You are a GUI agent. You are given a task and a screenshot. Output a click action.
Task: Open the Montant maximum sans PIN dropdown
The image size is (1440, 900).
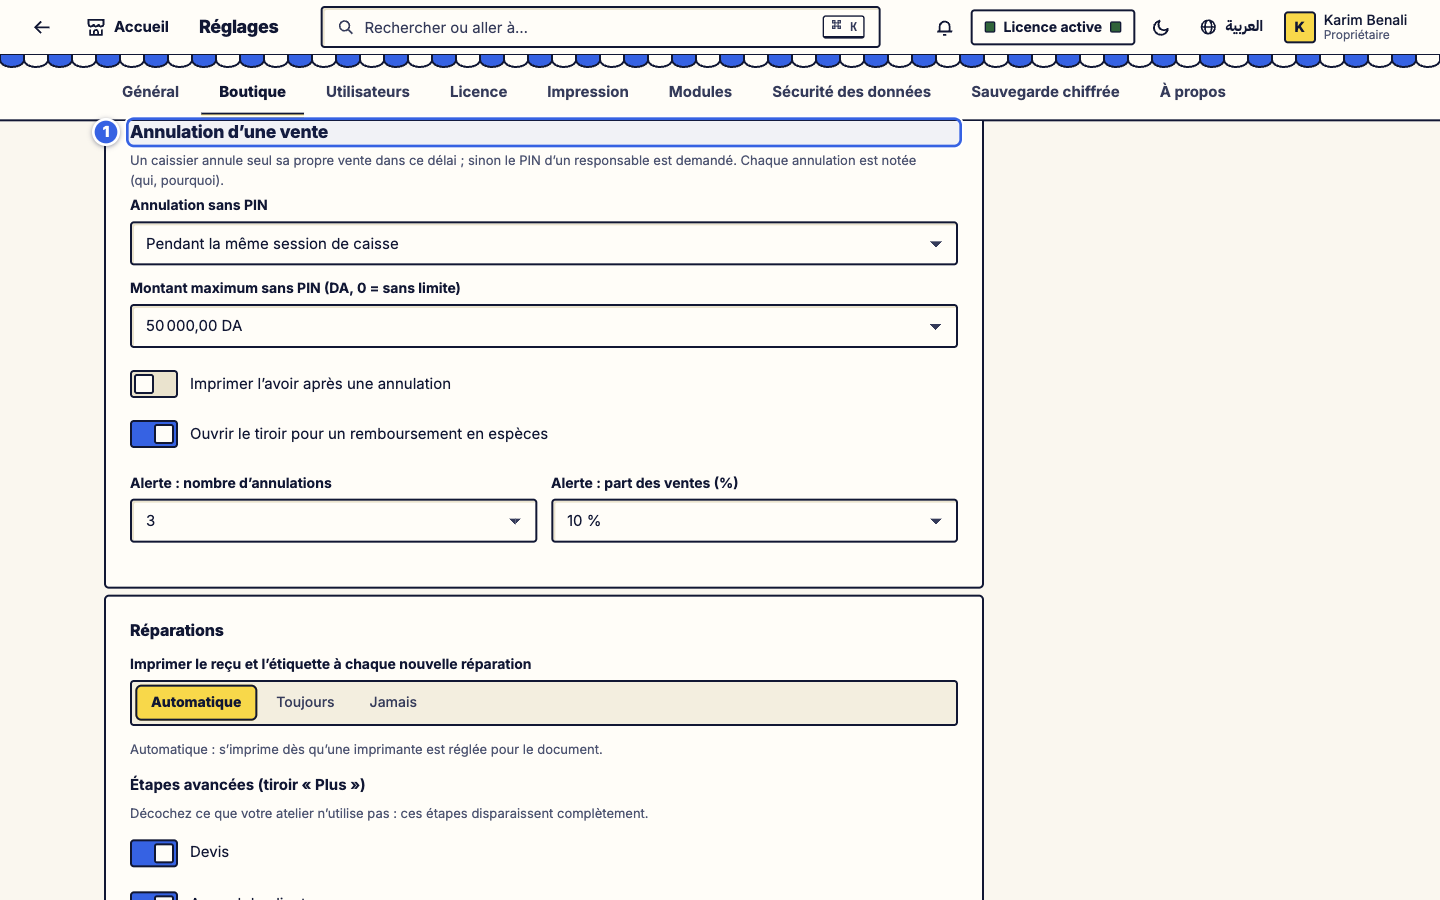coord(544,326)
